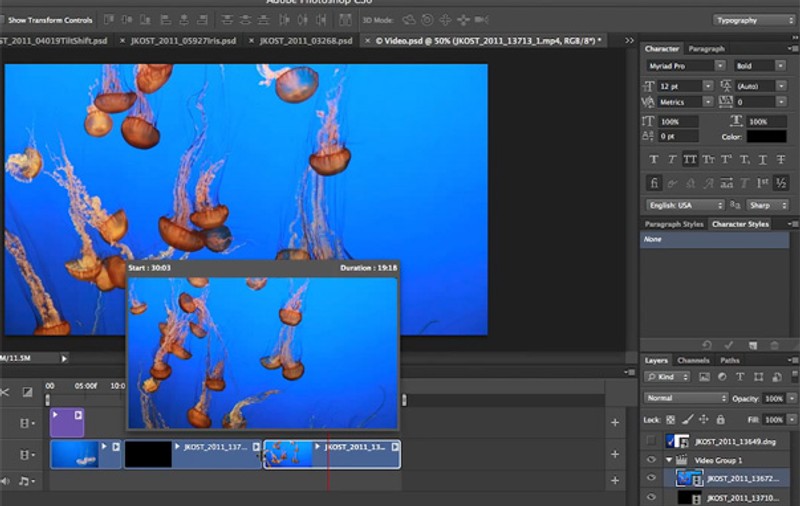800x506 pixels.
Task: Toggle lock all padlock icon
Action: [x=720, y=420]
